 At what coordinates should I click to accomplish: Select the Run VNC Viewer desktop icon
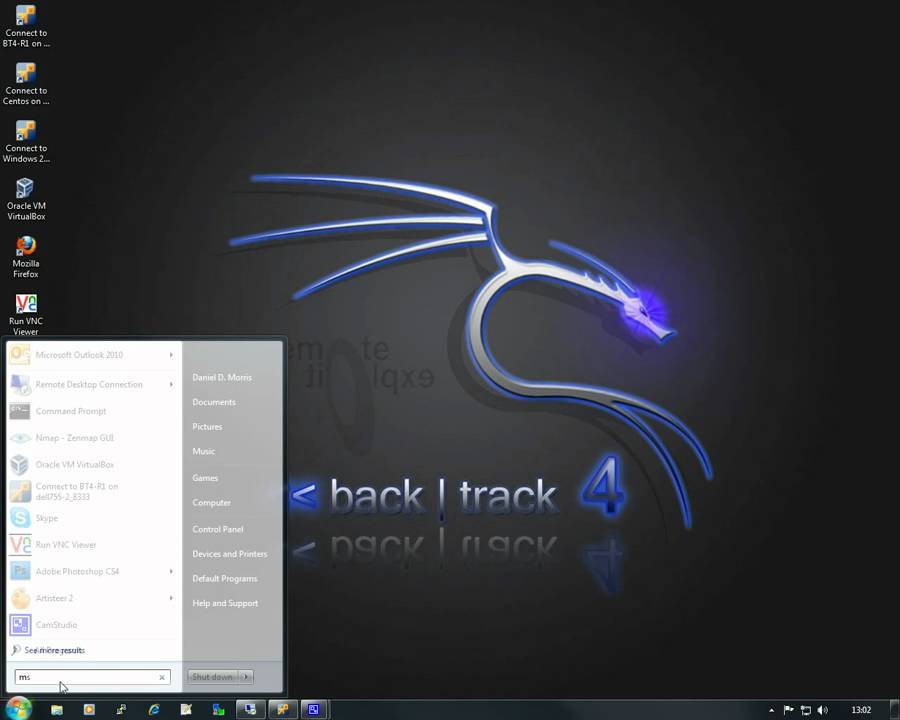(x=26, y=315)
